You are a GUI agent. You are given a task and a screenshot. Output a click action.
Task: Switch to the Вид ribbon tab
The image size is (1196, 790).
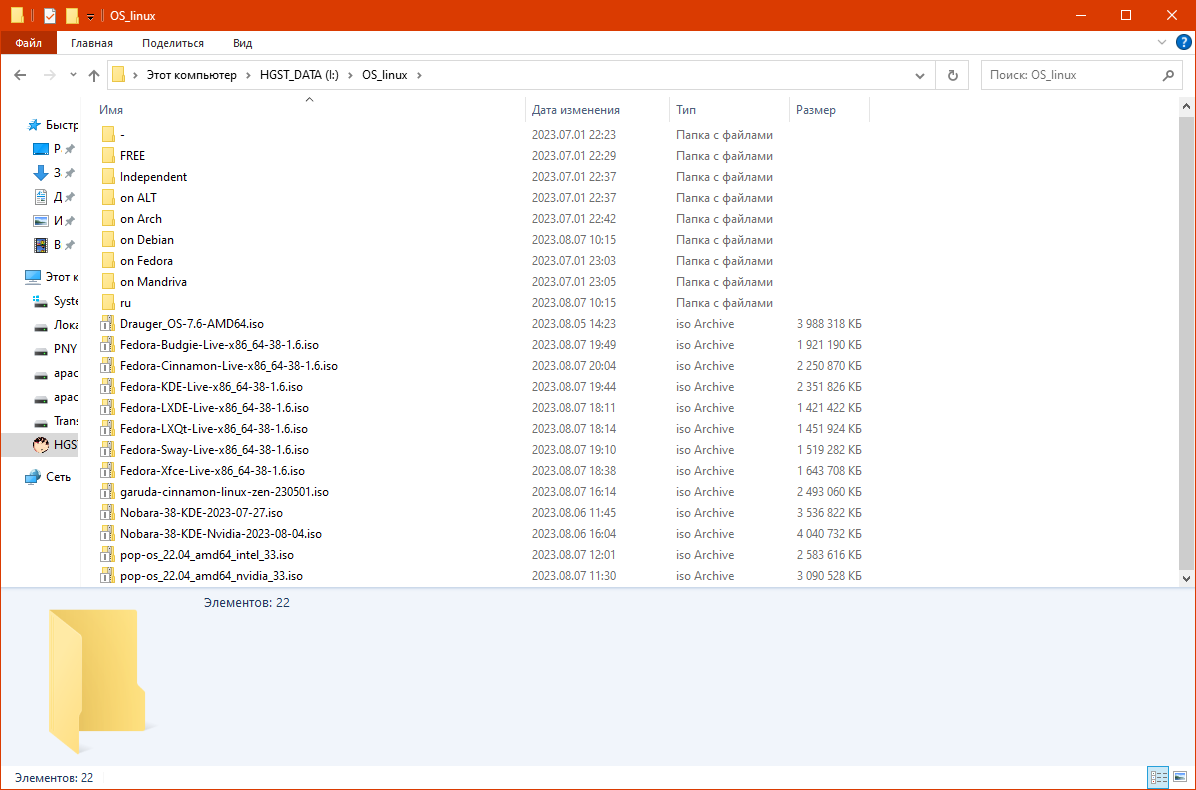(243, 43)
